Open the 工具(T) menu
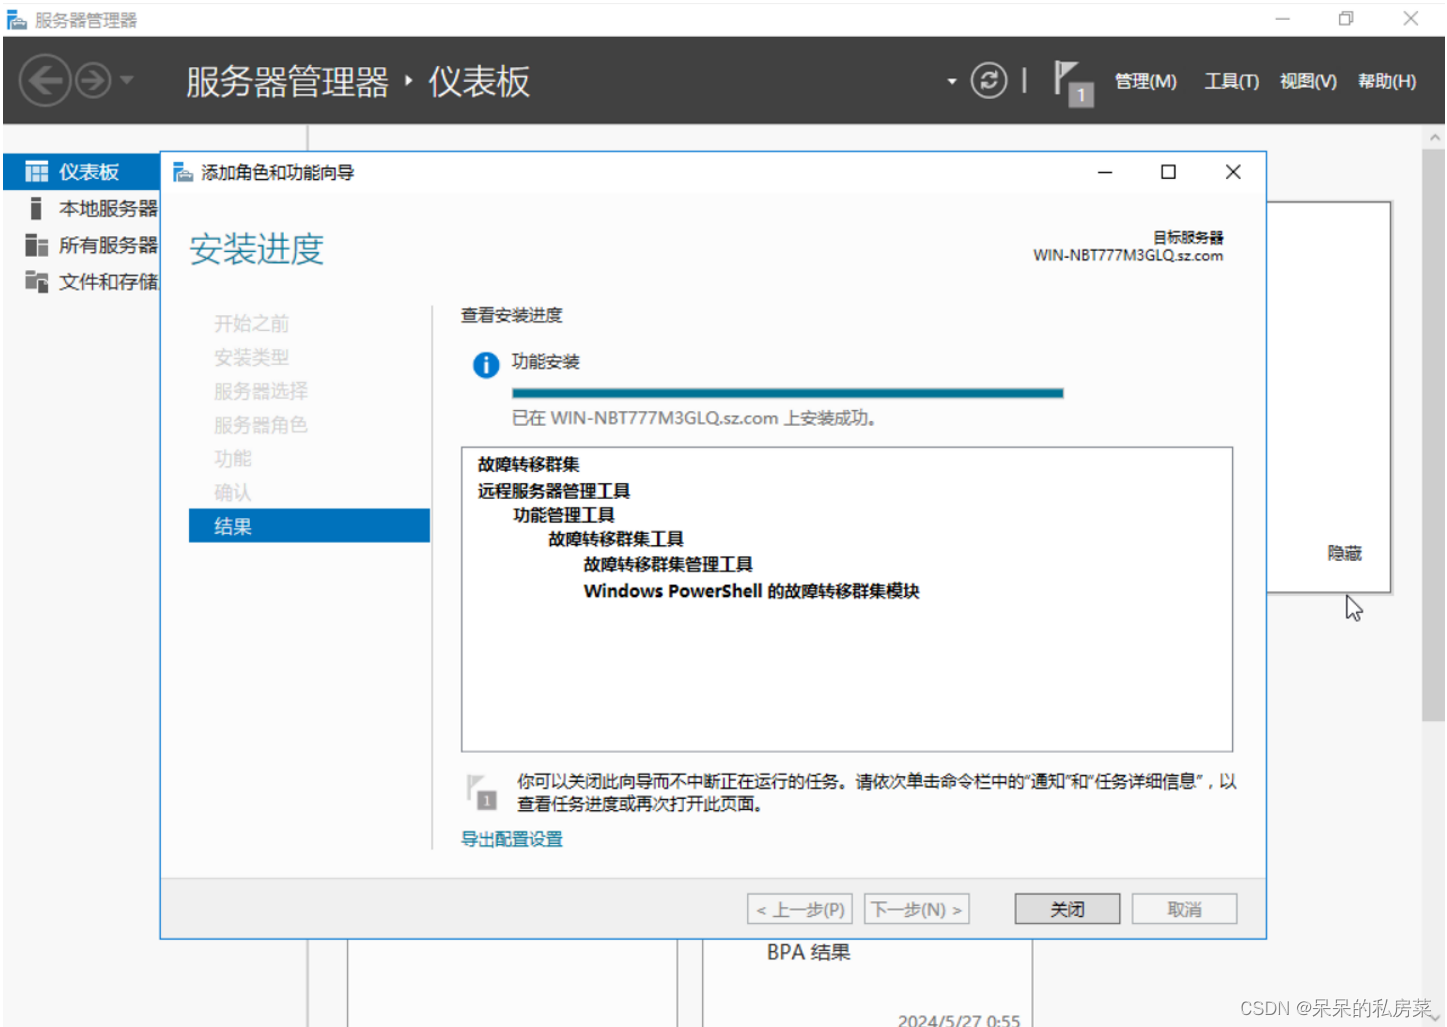The image size is (1447, 1027). [1231, 81]
